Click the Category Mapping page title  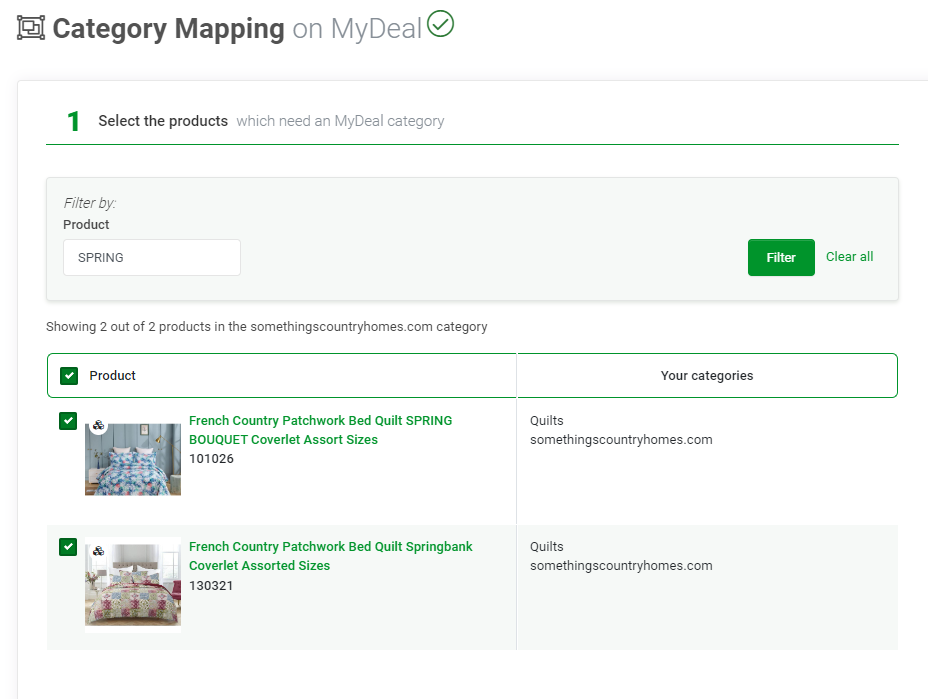click(x=169, y=28)
